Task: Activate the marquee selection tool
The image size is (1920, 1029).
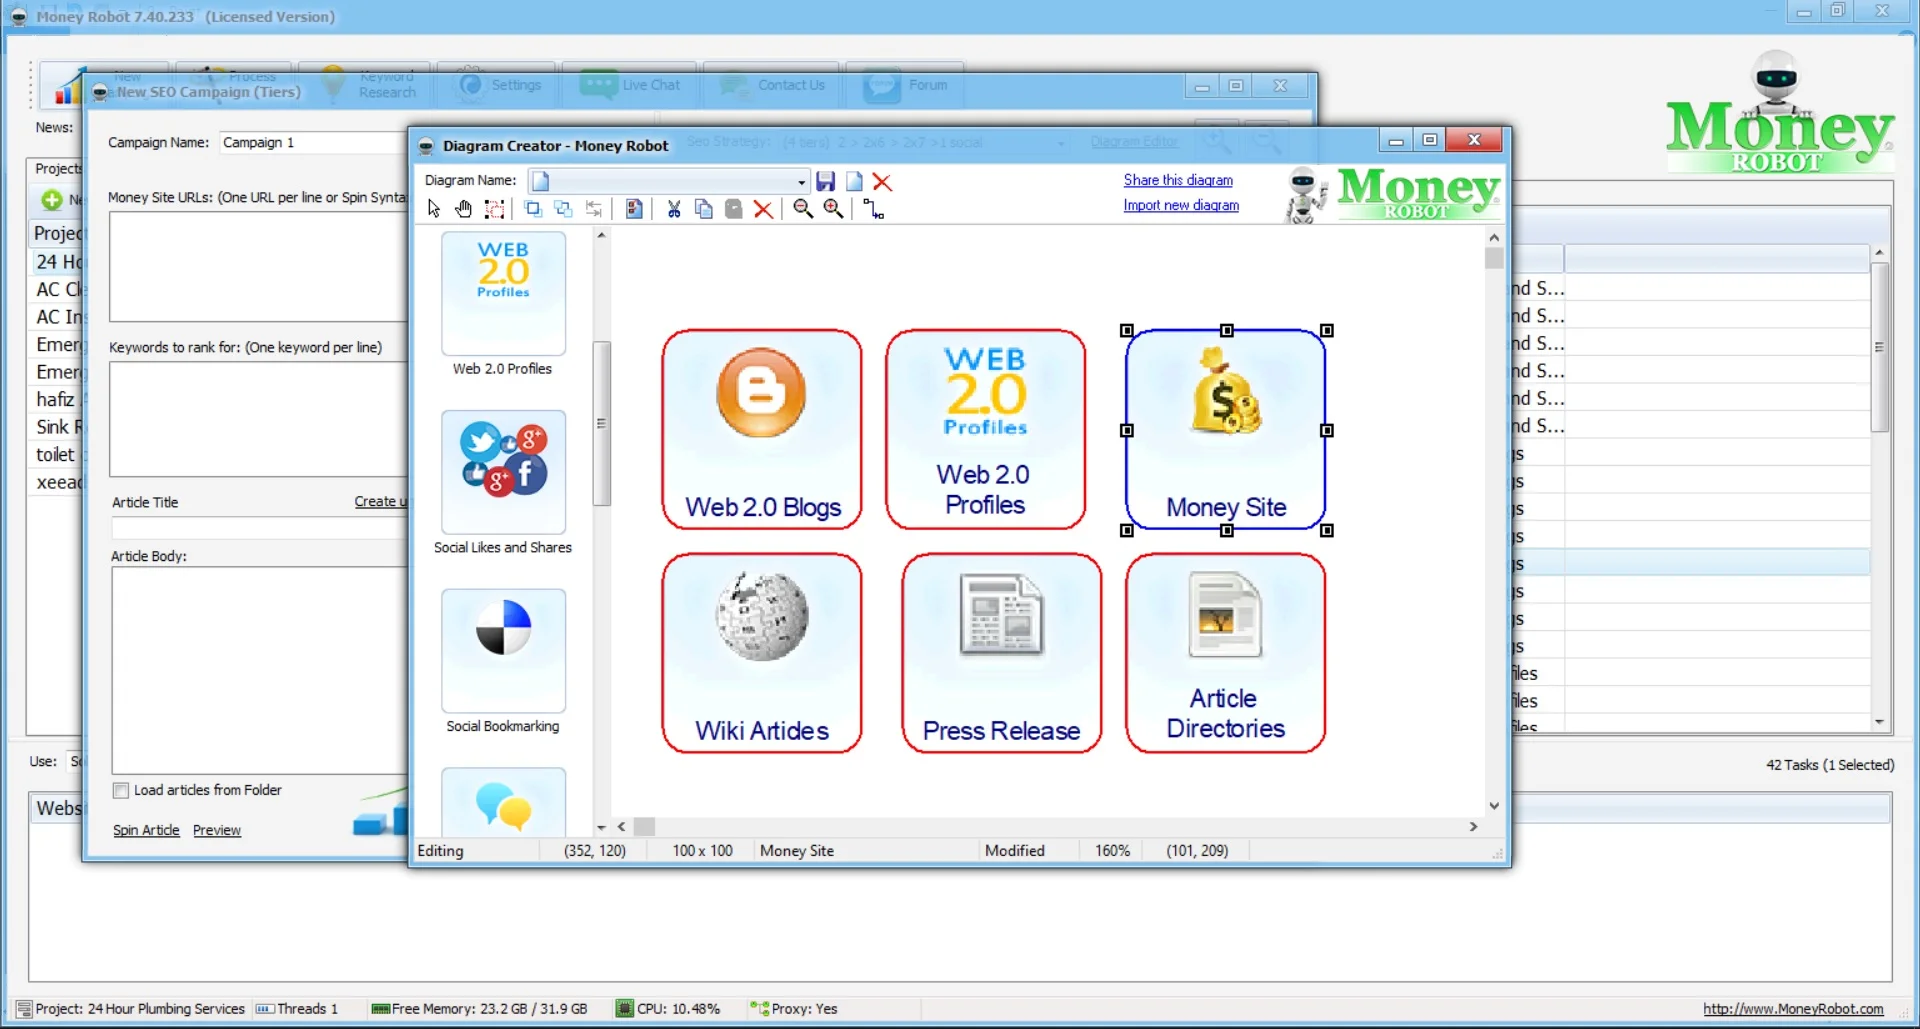Action: pyautogui.click(x=494, y=209)
